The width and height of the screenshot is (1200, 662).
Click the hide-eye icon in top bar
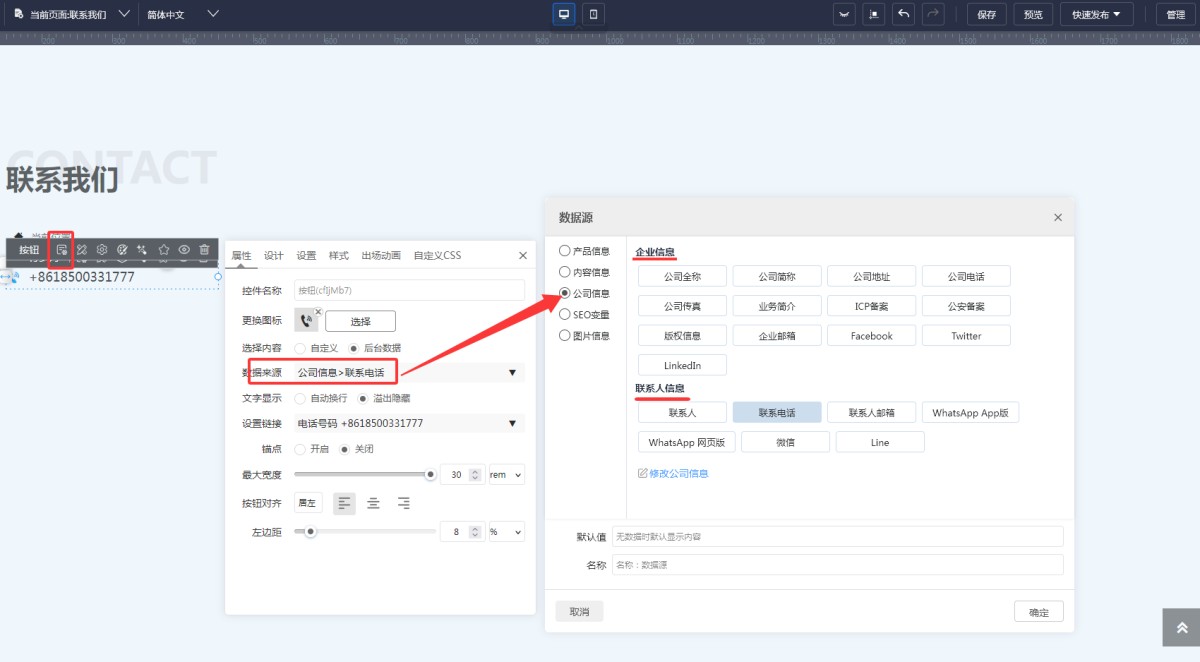point(846,14)
